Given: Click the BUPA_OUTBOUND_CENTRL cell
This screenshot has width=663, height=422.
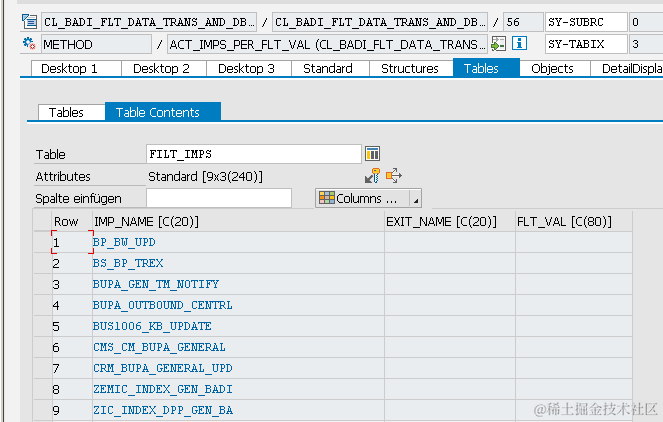Looking at the screenshot, I should [x=238, y=305].
